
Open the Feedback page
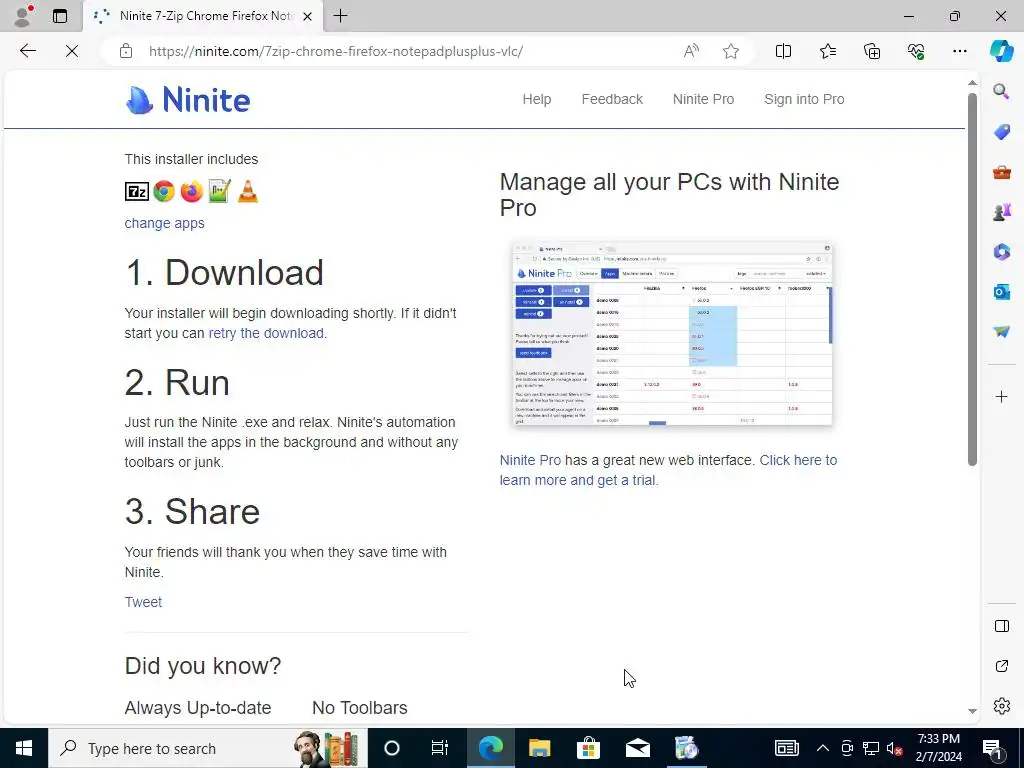(612, 99)
